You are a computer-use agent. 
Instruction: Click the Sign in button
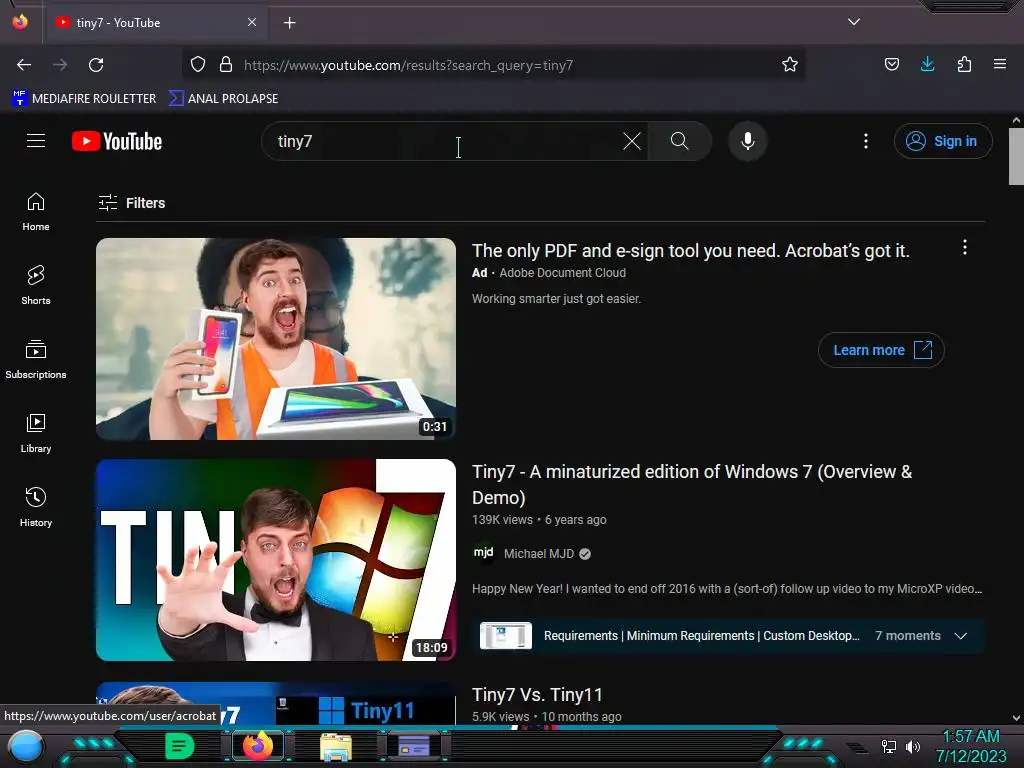[x=943, y=141]
